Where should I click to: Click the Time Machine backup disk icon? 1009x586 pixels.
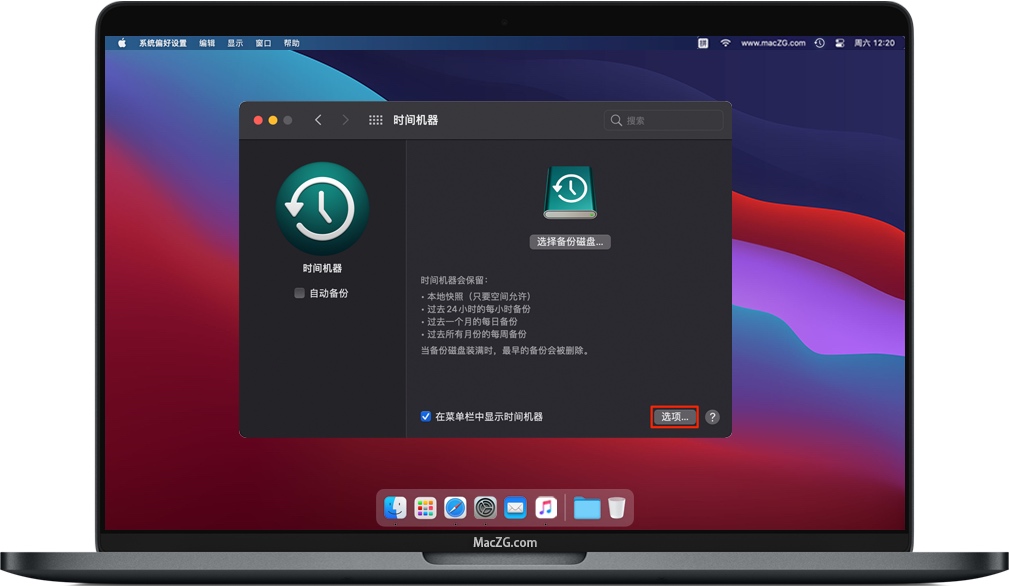(569, 192)
